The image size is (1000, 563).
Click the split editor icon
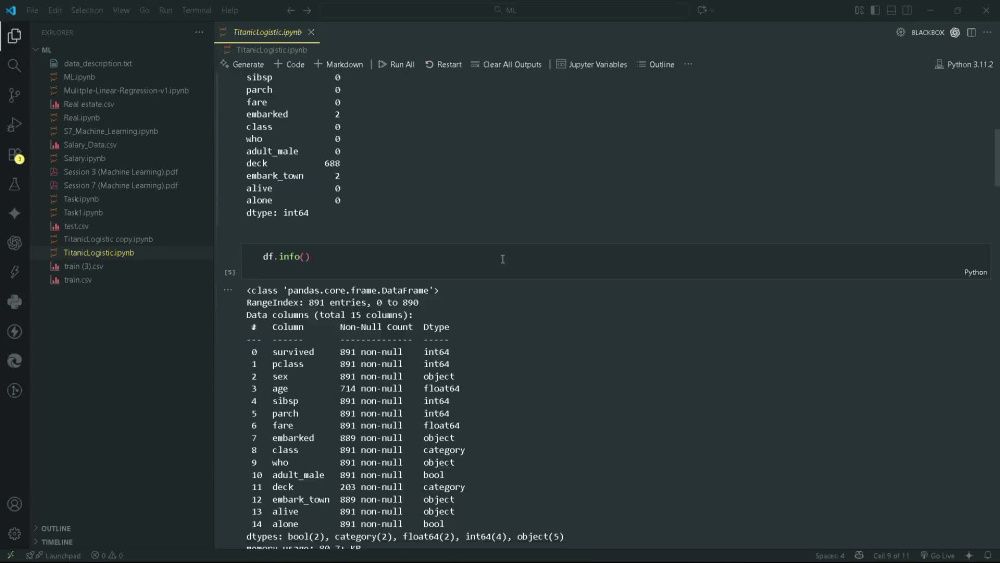(971, 32)
